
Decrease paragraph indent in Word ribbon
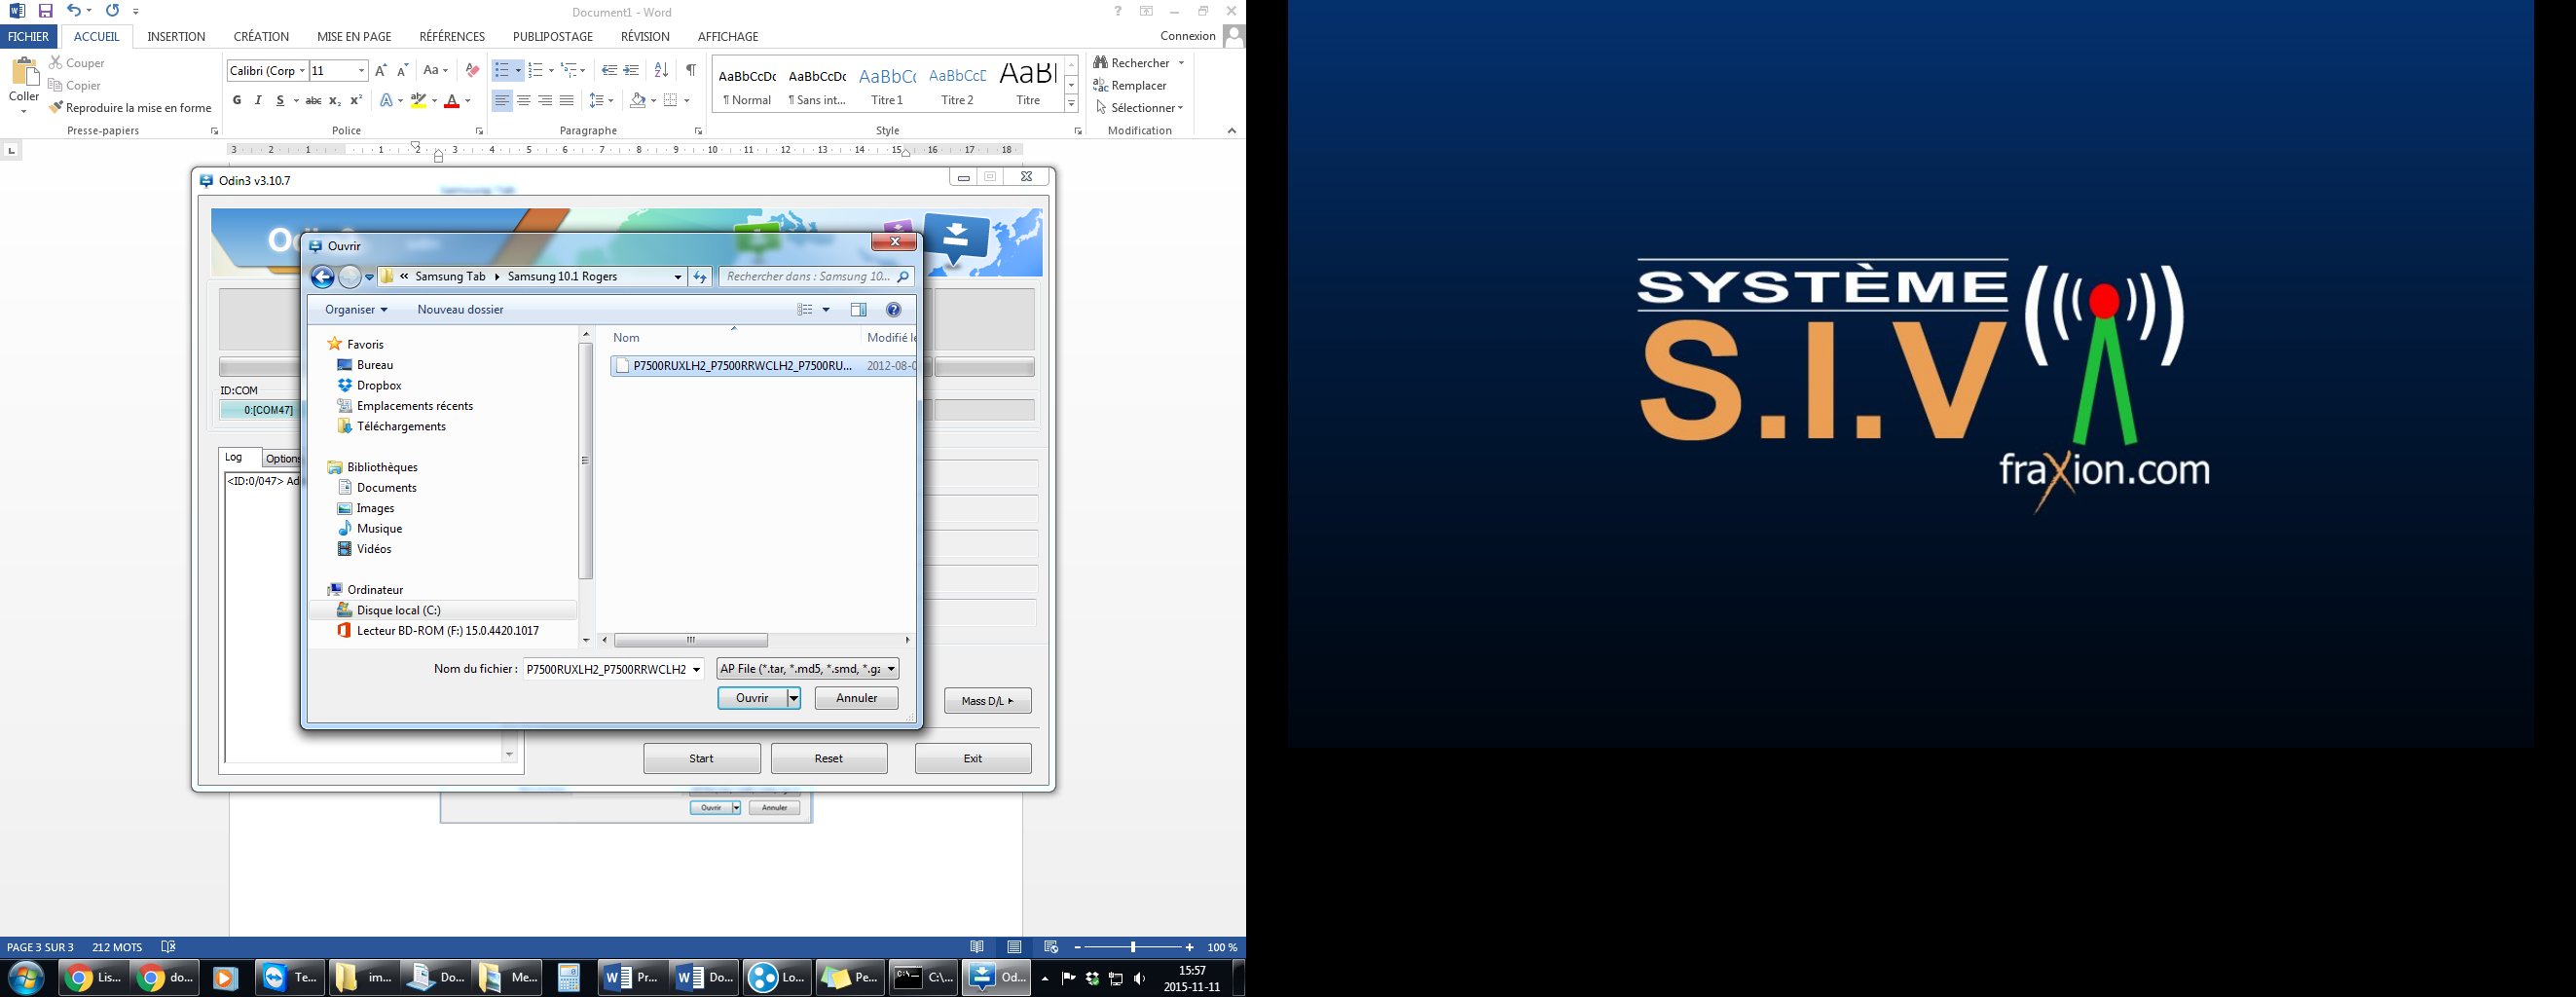609,71
